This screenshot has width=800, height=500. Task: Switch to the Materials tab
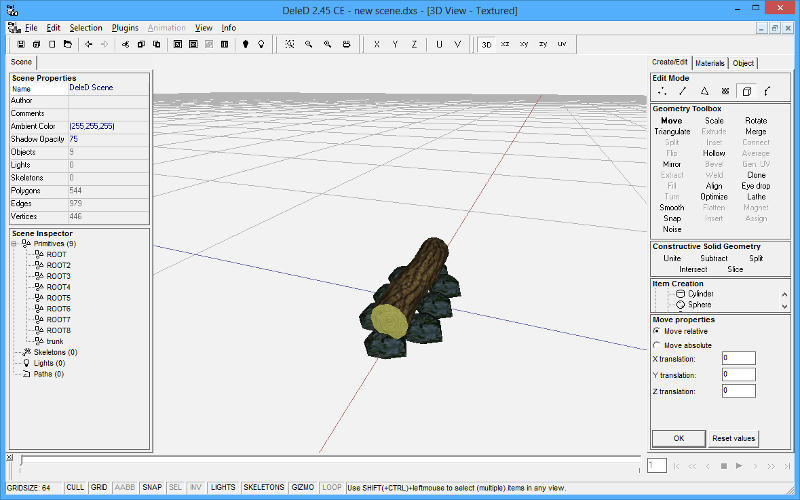coord(710,63)
